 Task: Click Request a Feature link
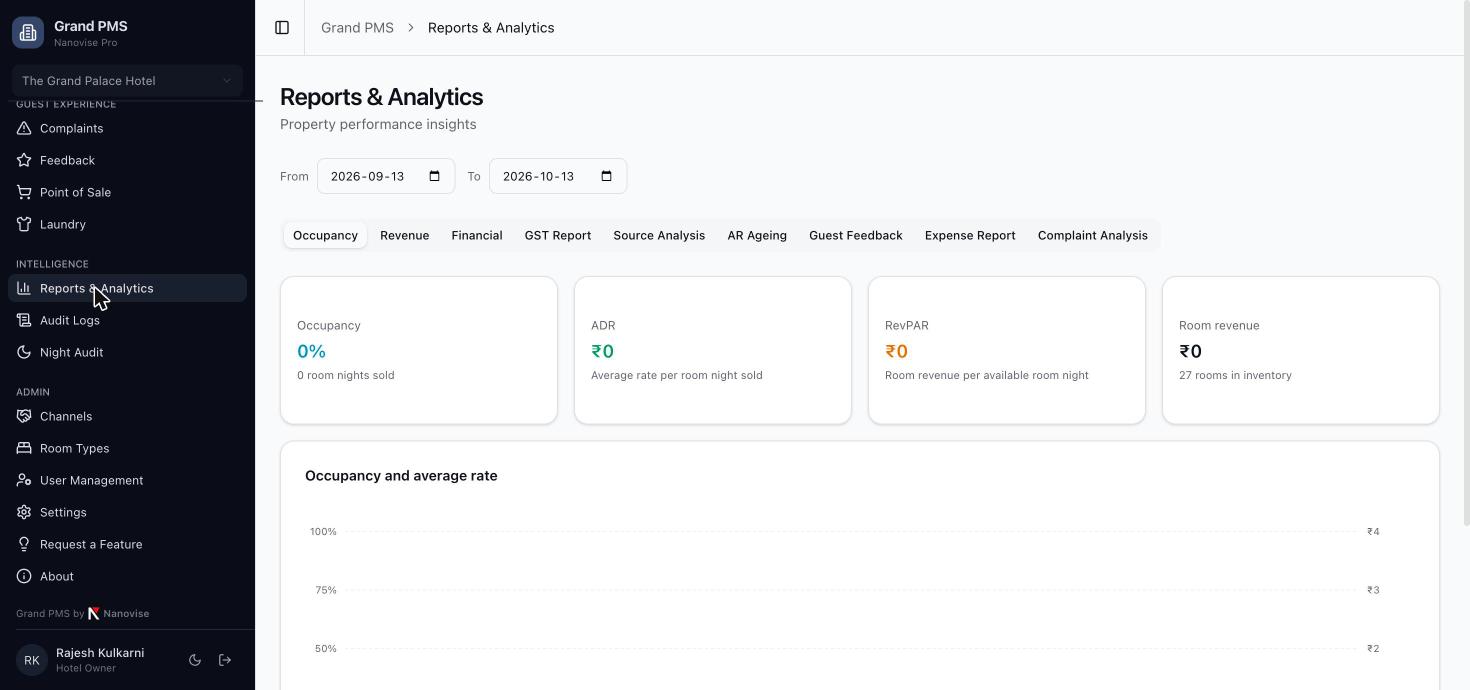(127, 544)
